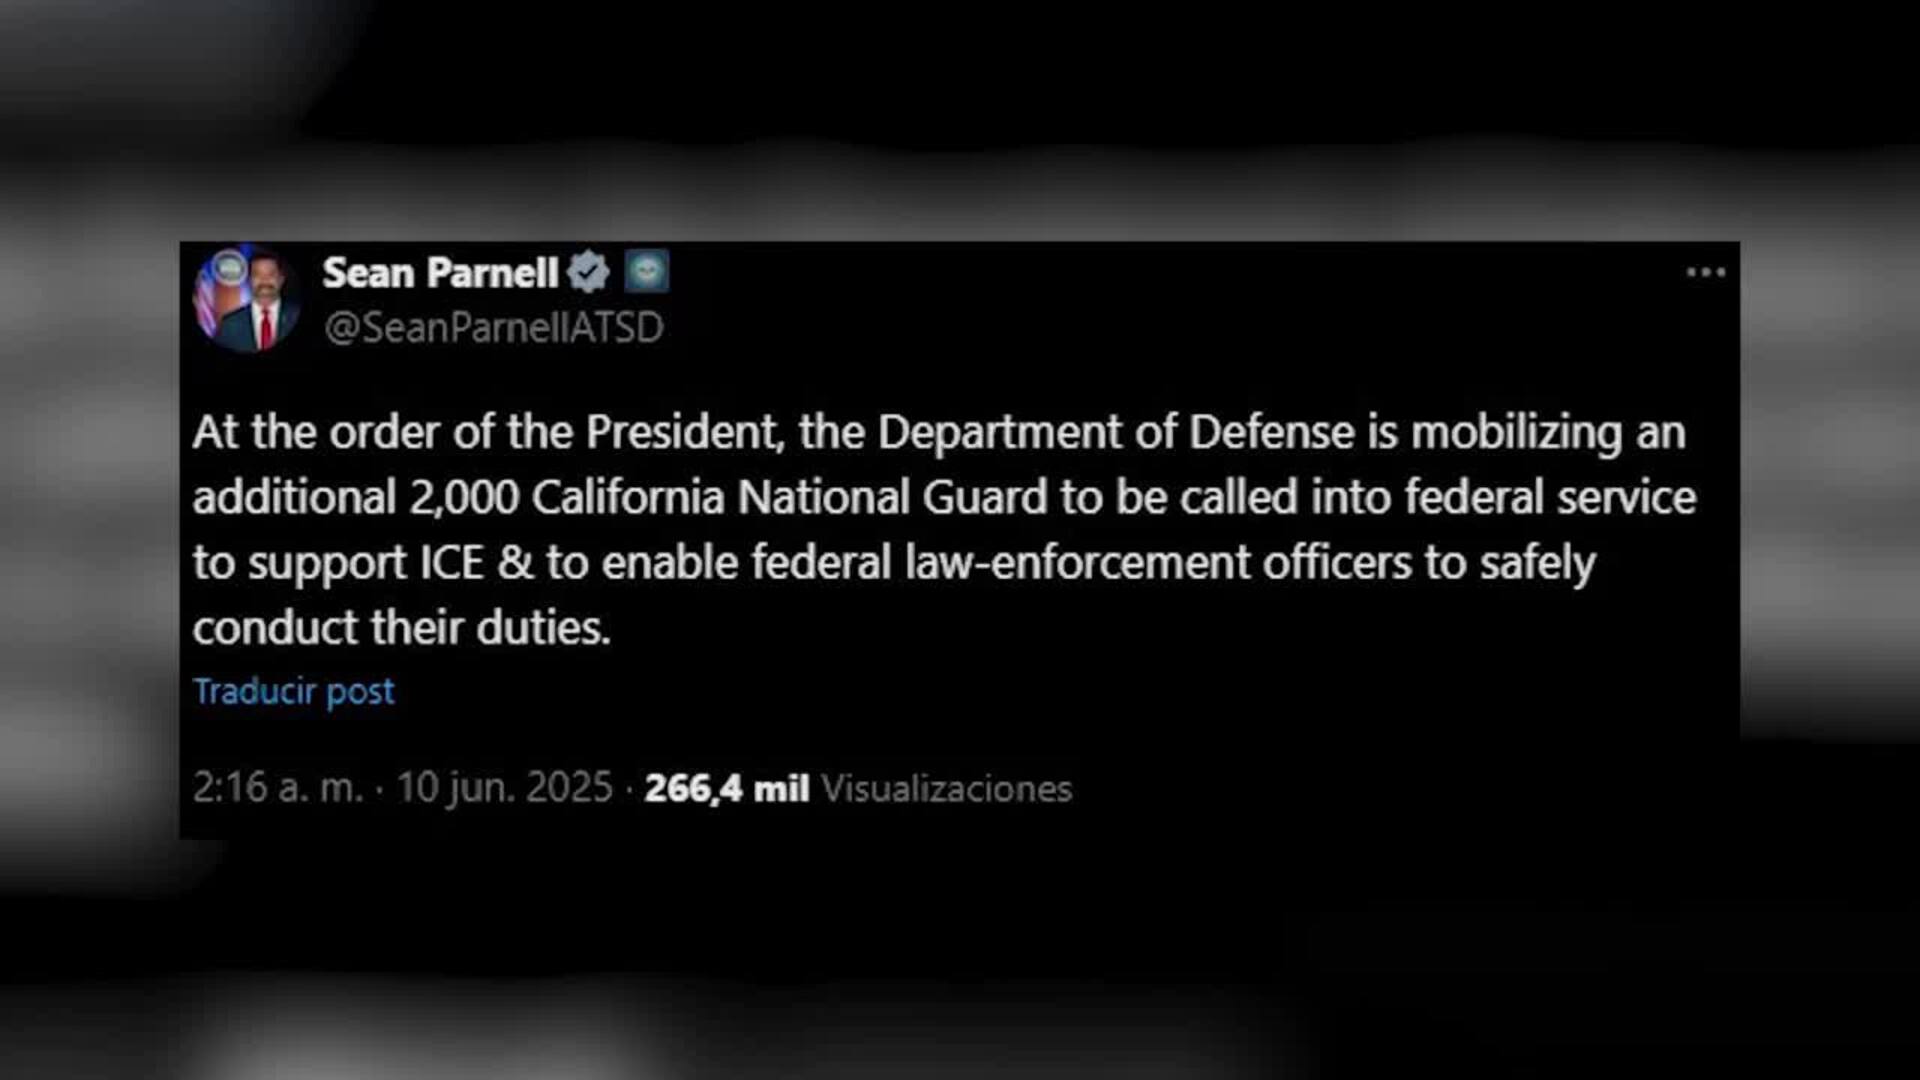This screenshot has width=1920, height=1080.
Task: Click the 10 jun. 2025 post date
Action: (504, 788)
